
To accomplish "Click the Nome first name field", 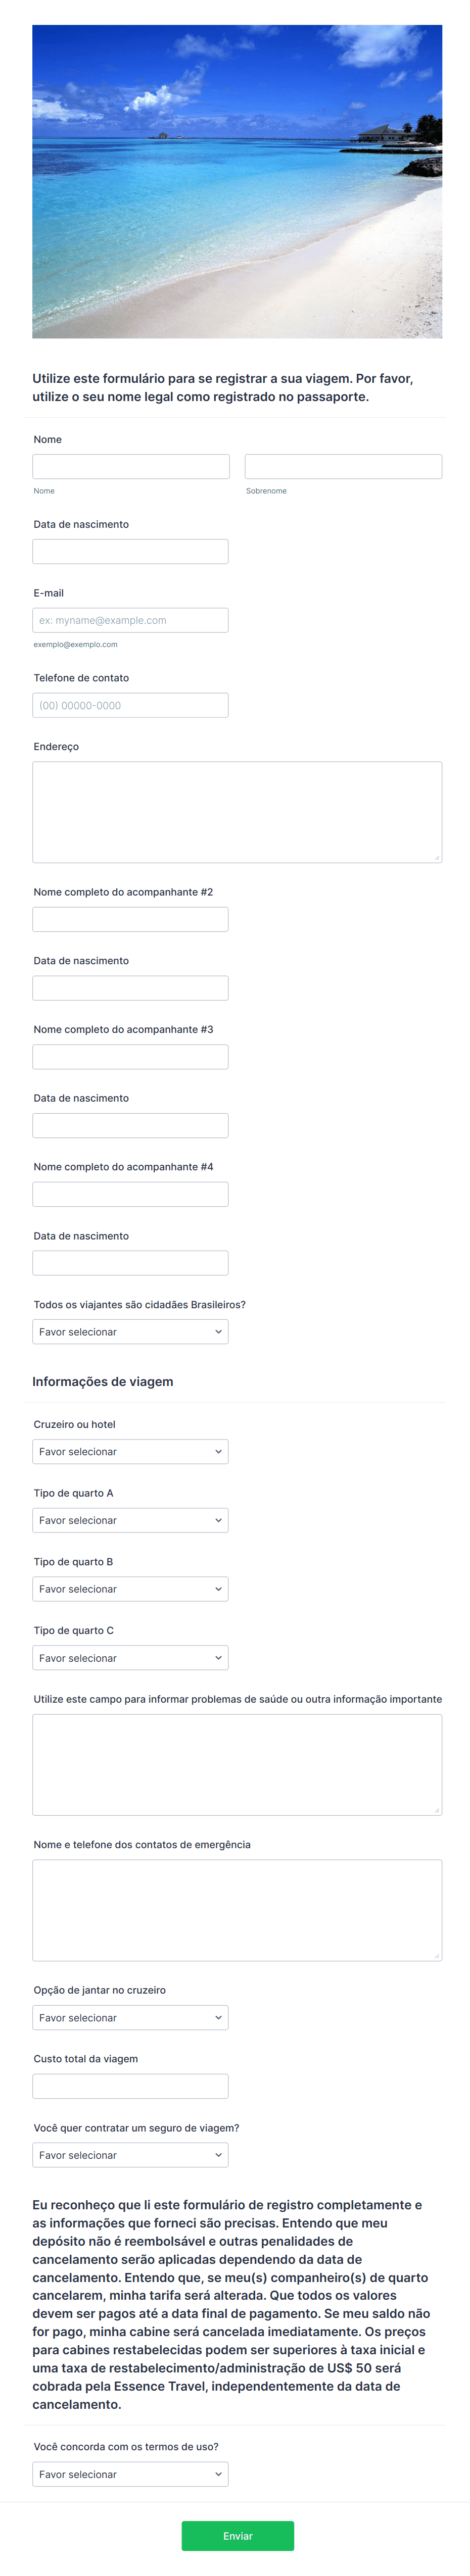I will click(x=130, y=465).
